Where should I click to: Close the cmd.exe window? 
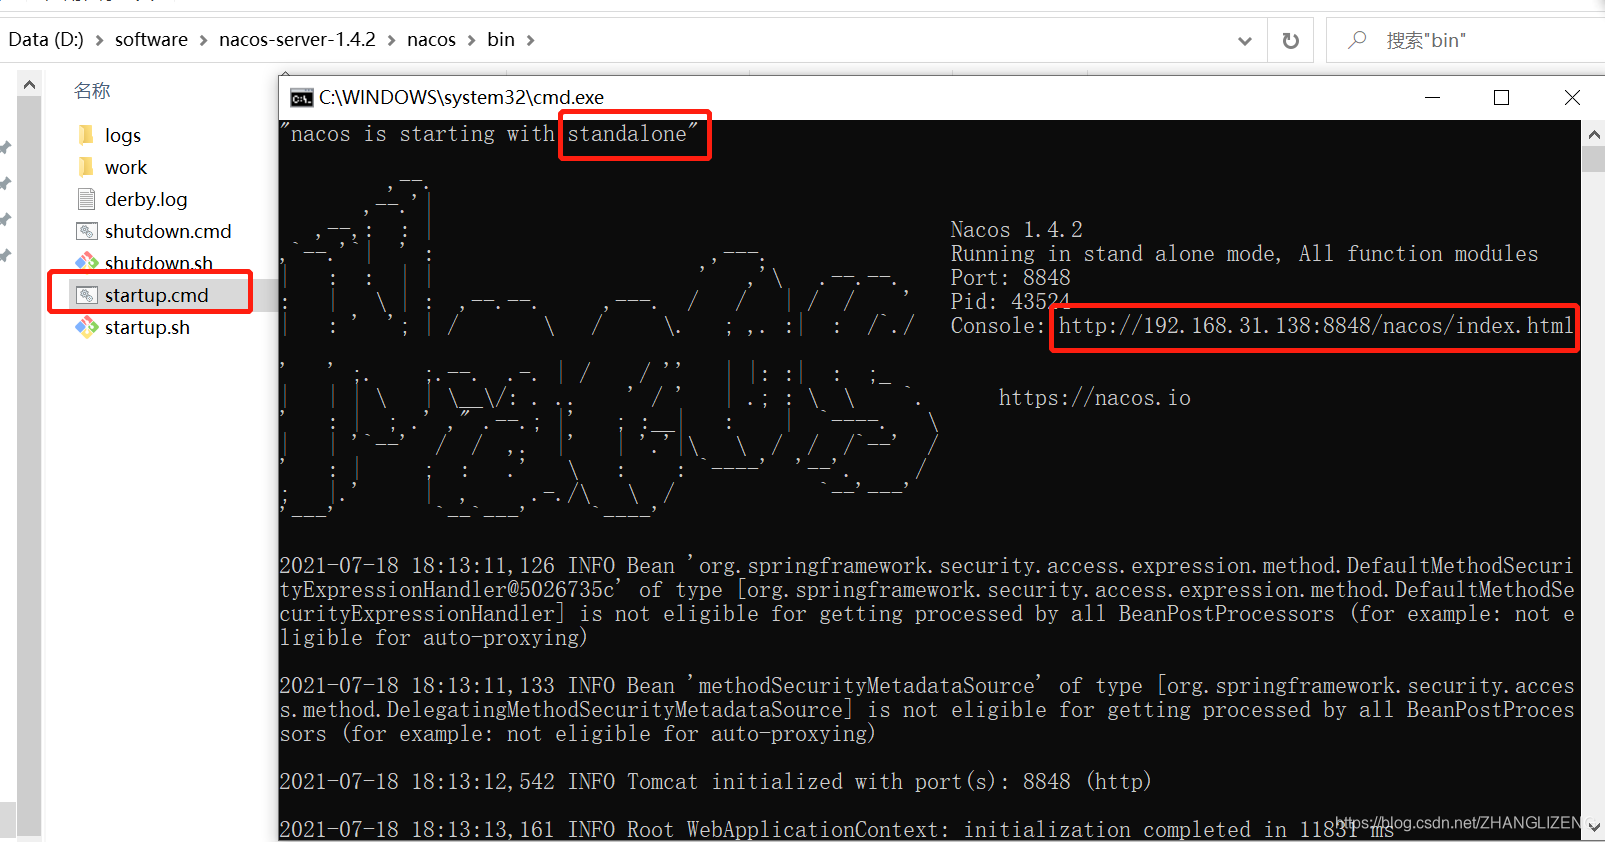1572,98
